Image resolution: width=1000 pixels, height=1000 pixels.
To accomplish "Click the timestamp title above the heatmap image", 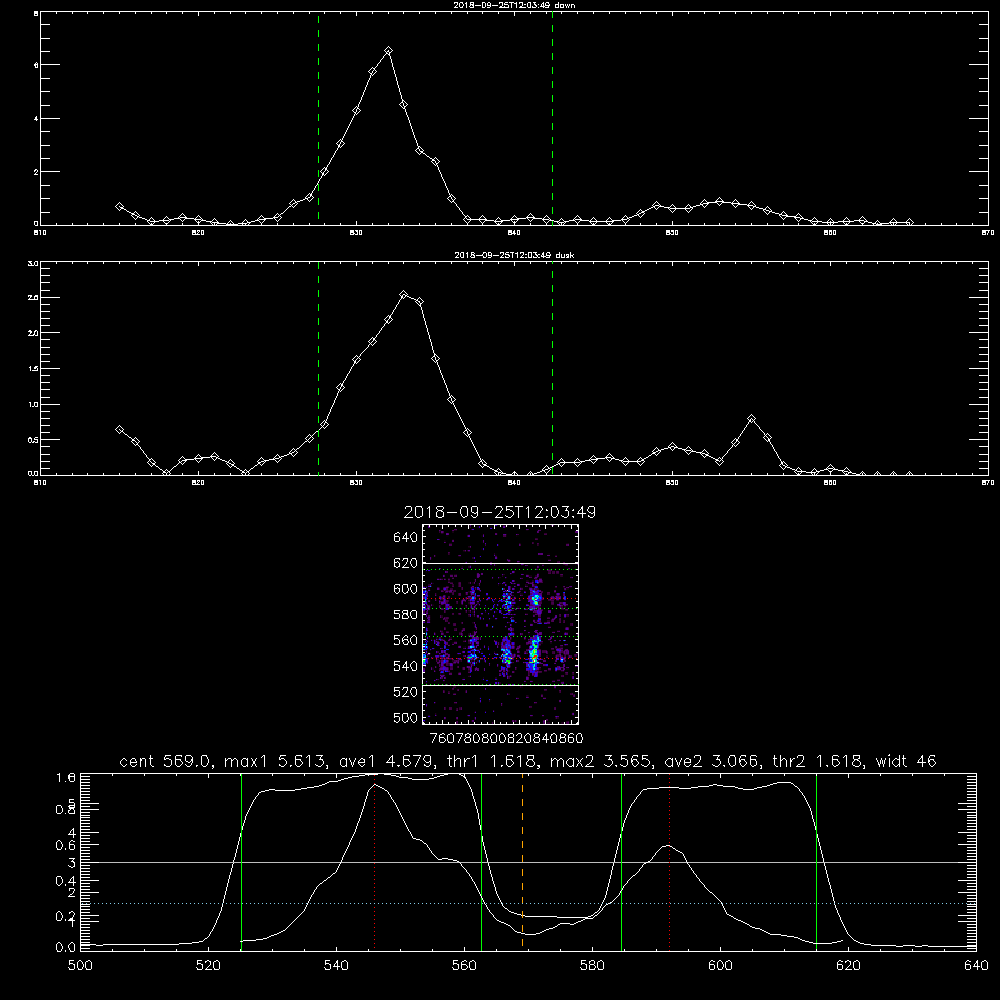I will (500, 512).
